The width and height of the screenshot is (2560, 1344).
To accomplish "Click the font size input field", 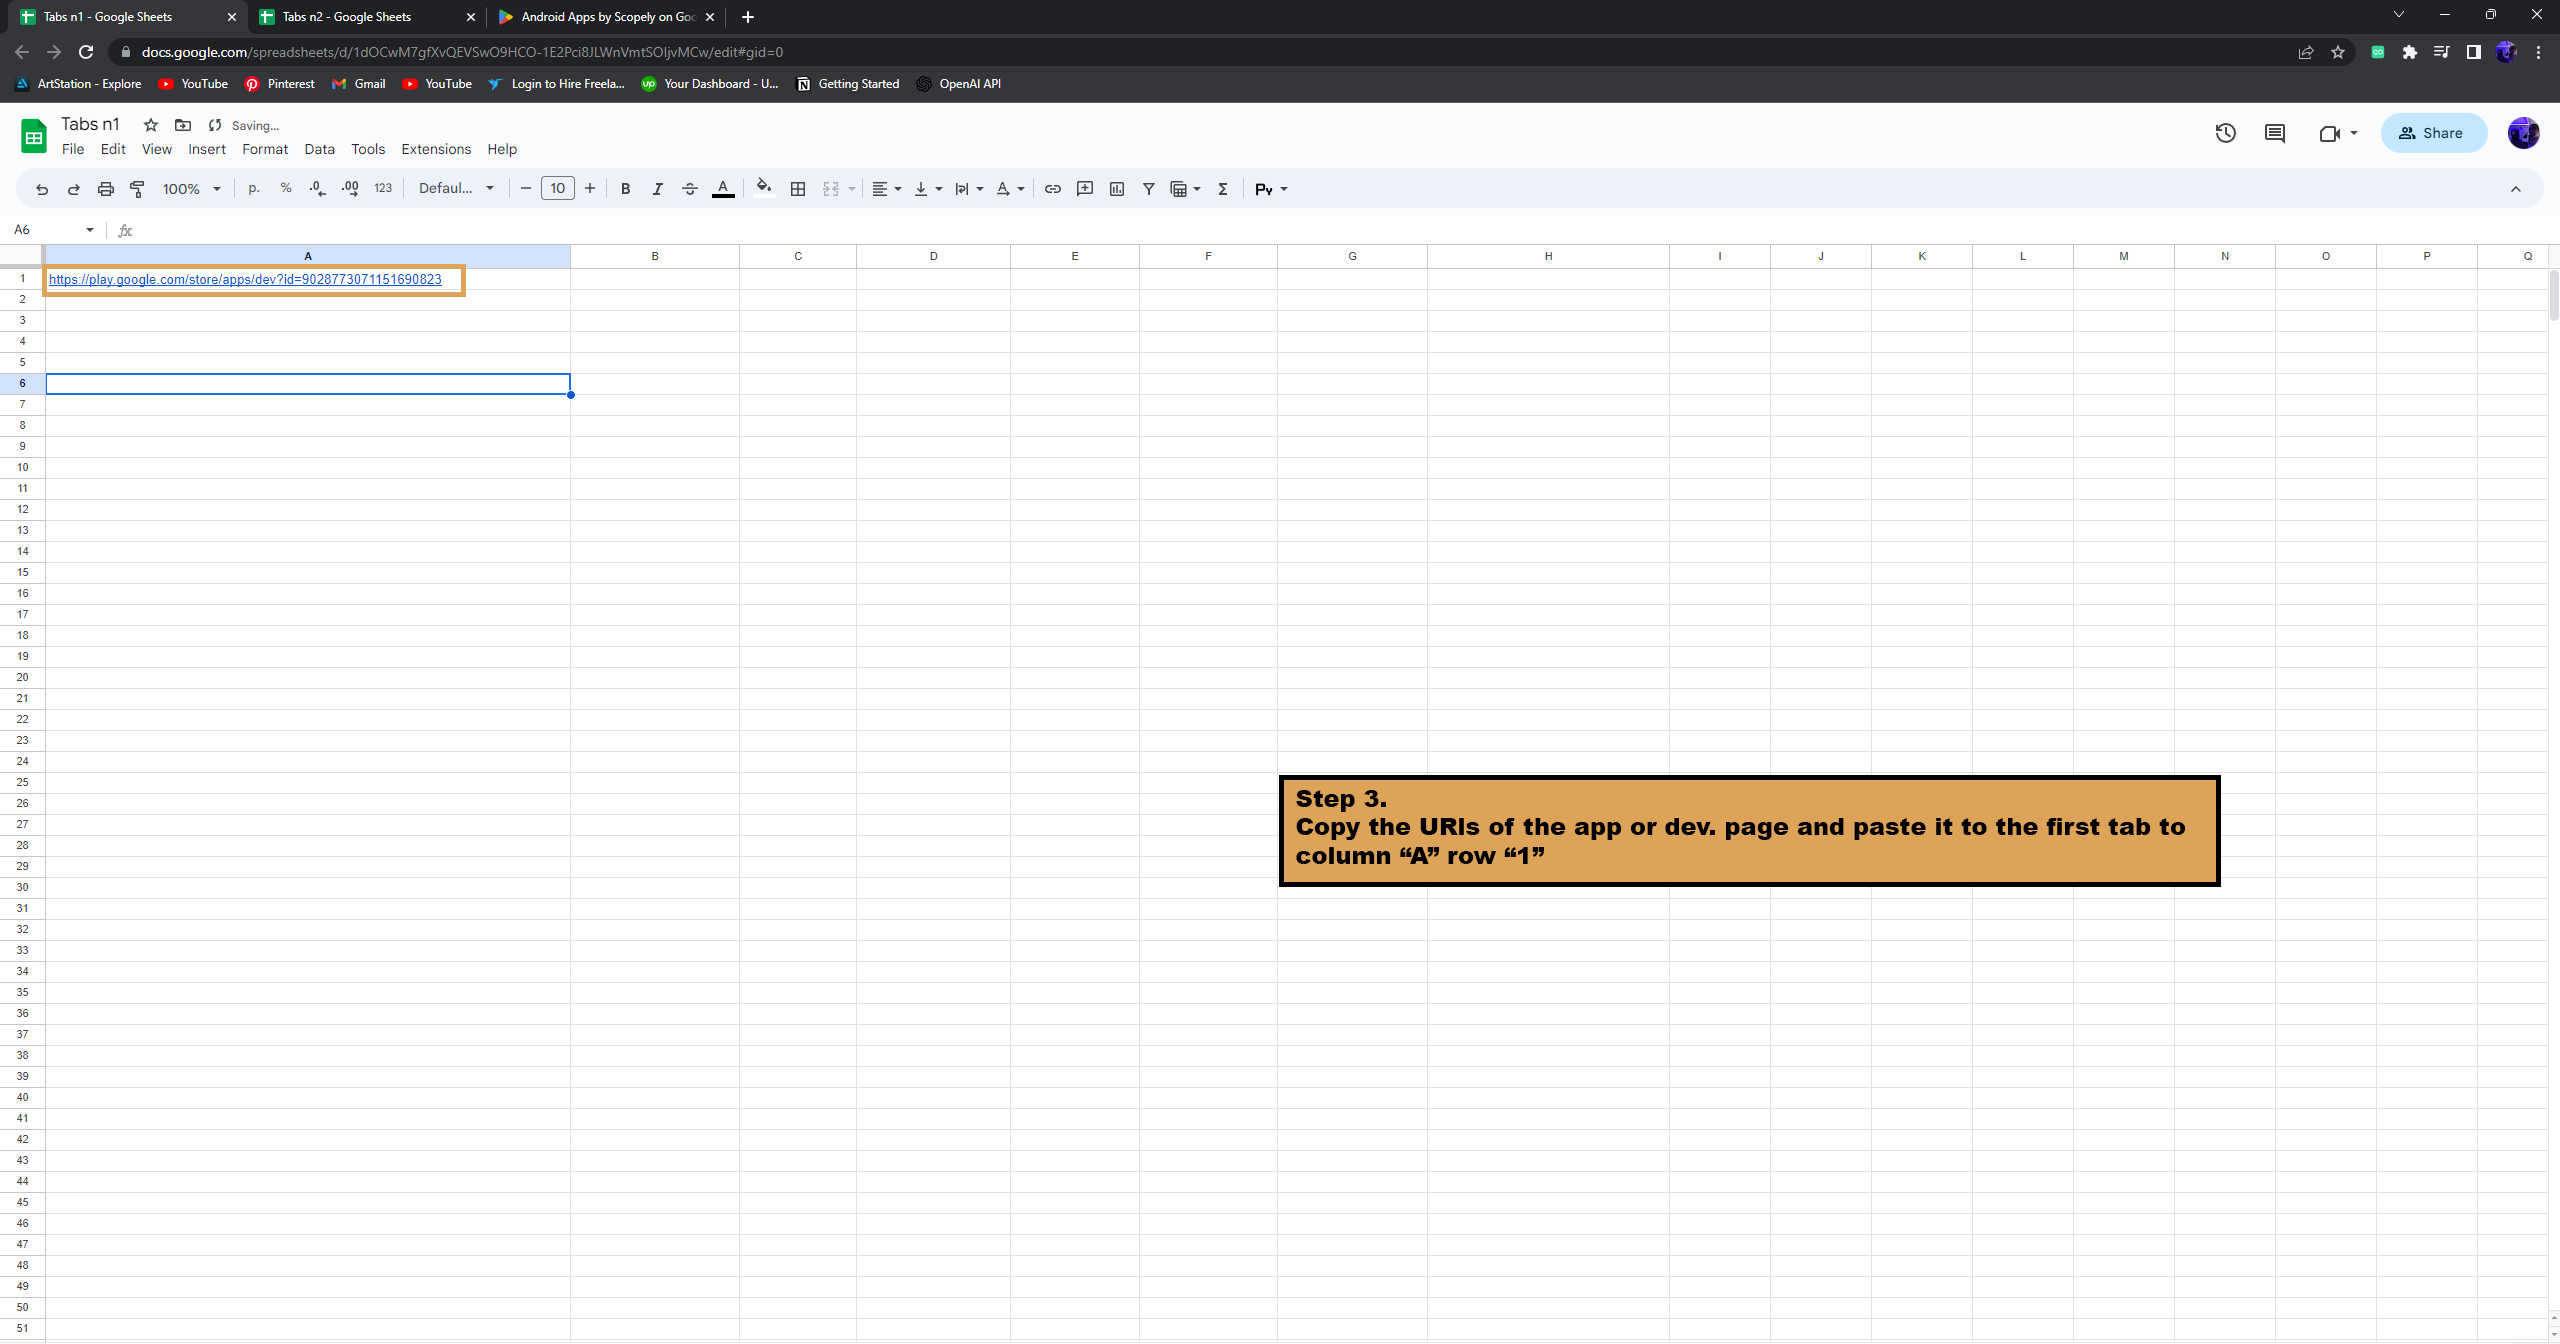I will (x=557, y=189).
